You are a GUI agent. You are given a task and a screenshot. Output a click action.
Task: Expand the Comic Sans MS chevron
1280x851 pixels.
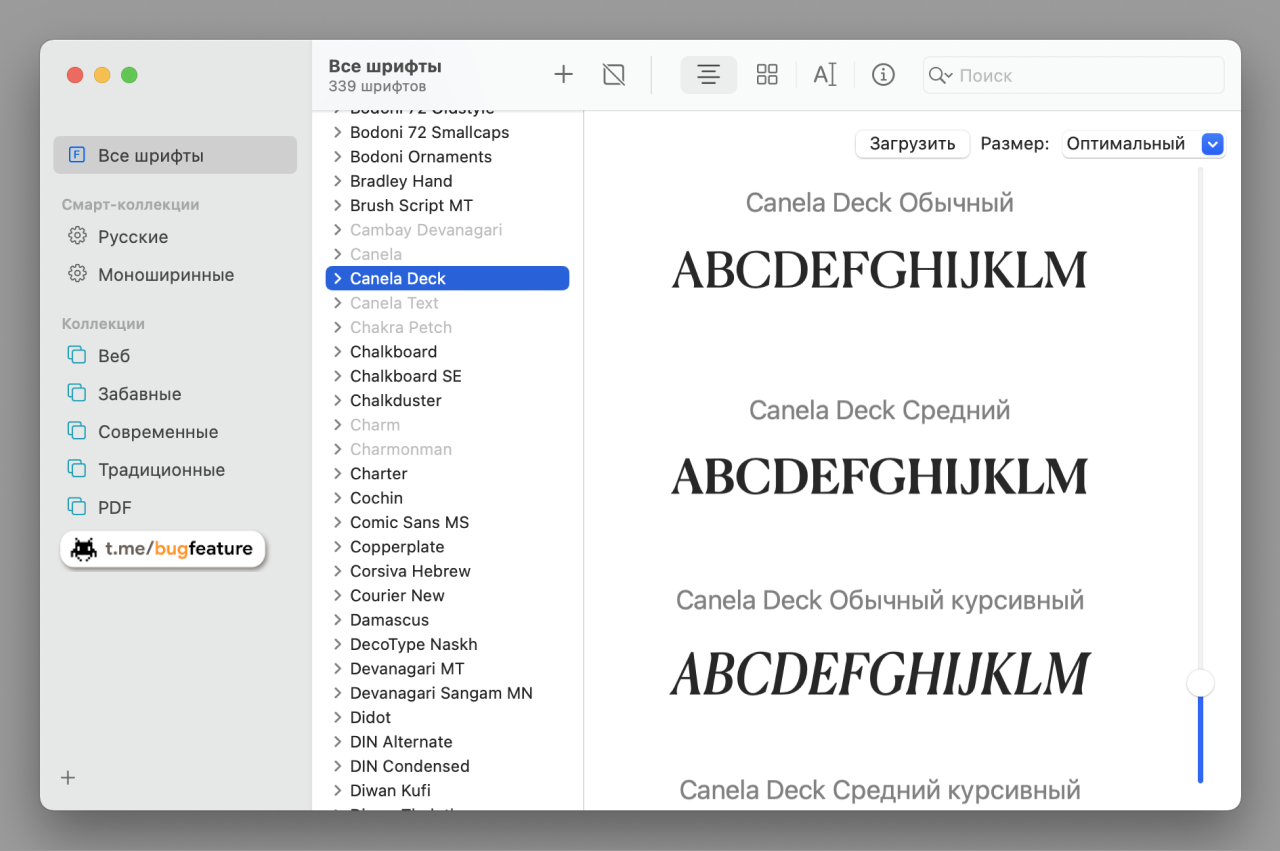(x=338, y=523)
